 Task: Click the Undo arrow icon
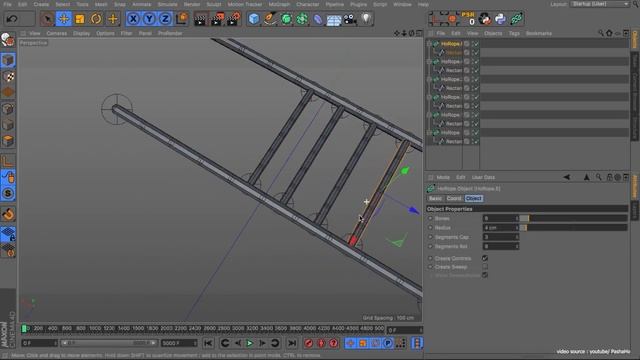click(12, 19)
